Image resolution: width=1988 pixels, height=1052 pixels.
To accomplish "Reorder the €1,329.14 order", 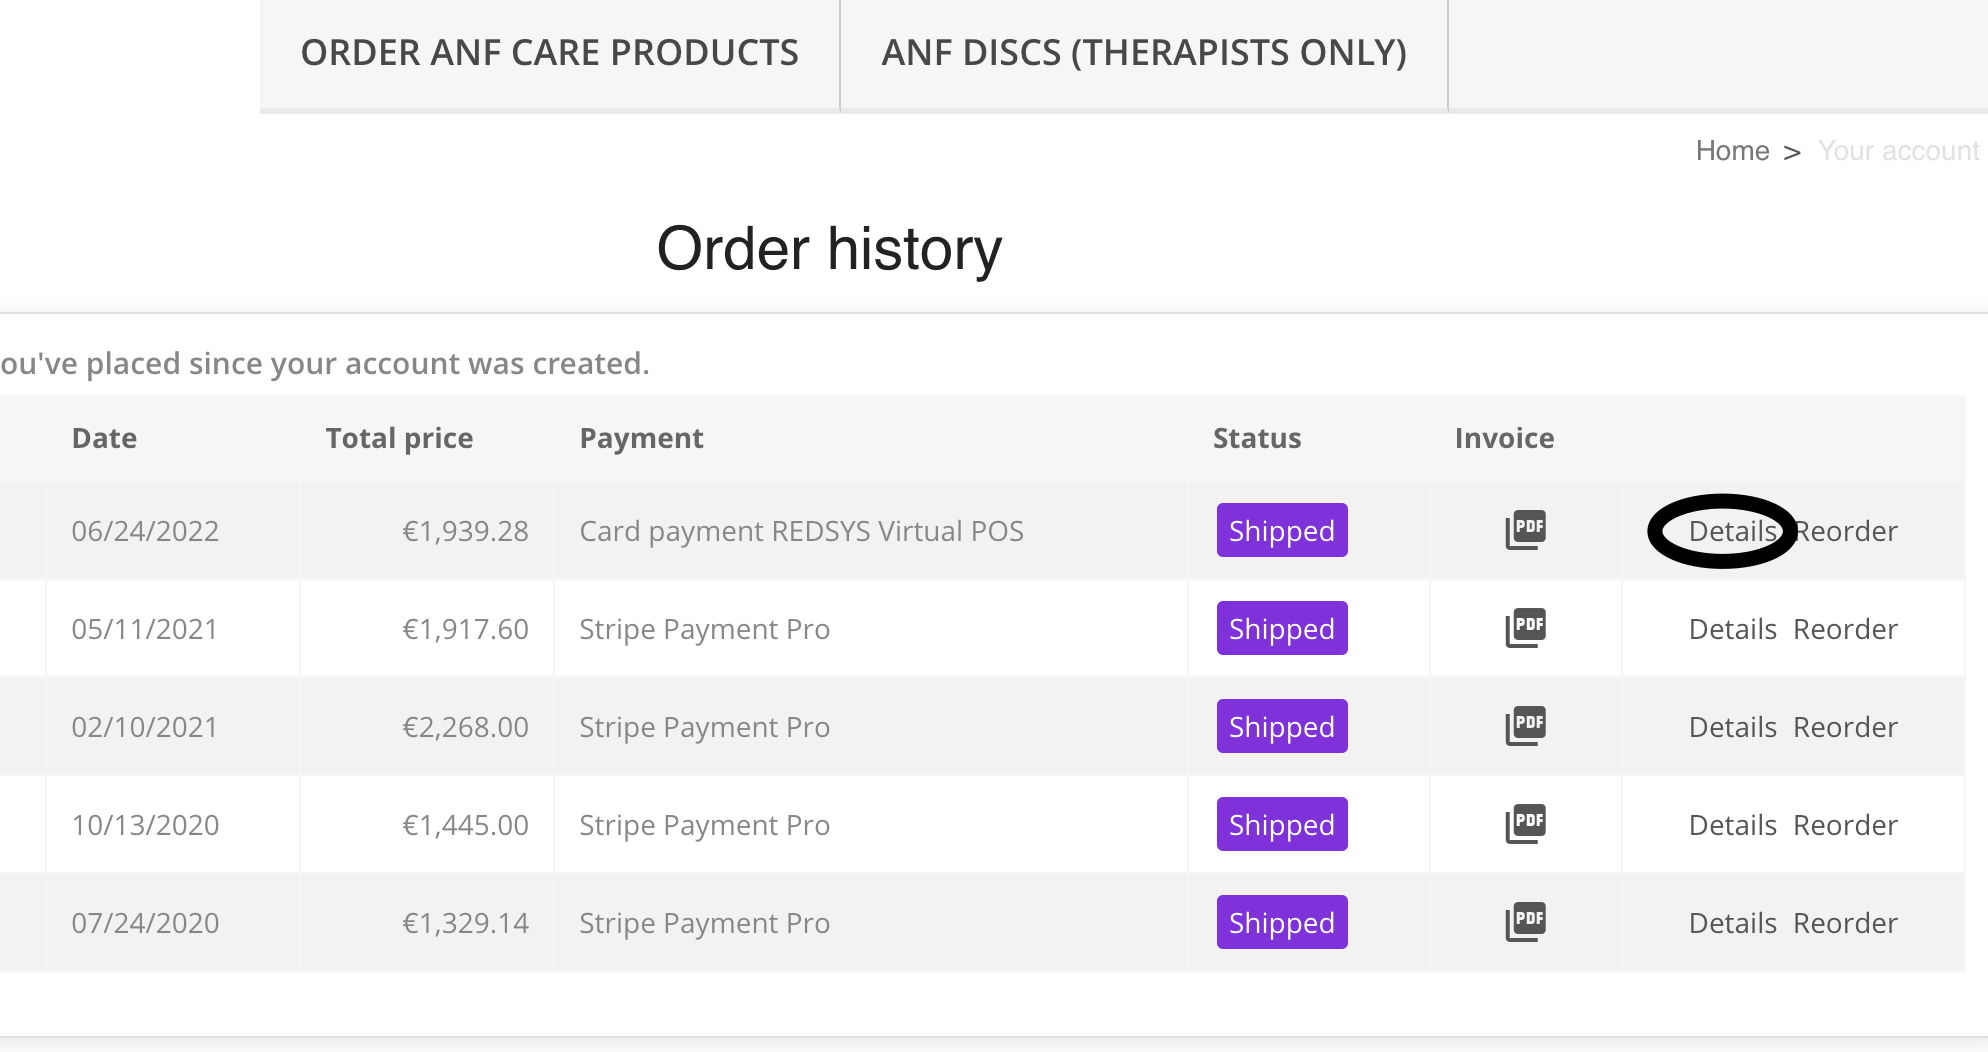I will click(x=1846, y=923).
